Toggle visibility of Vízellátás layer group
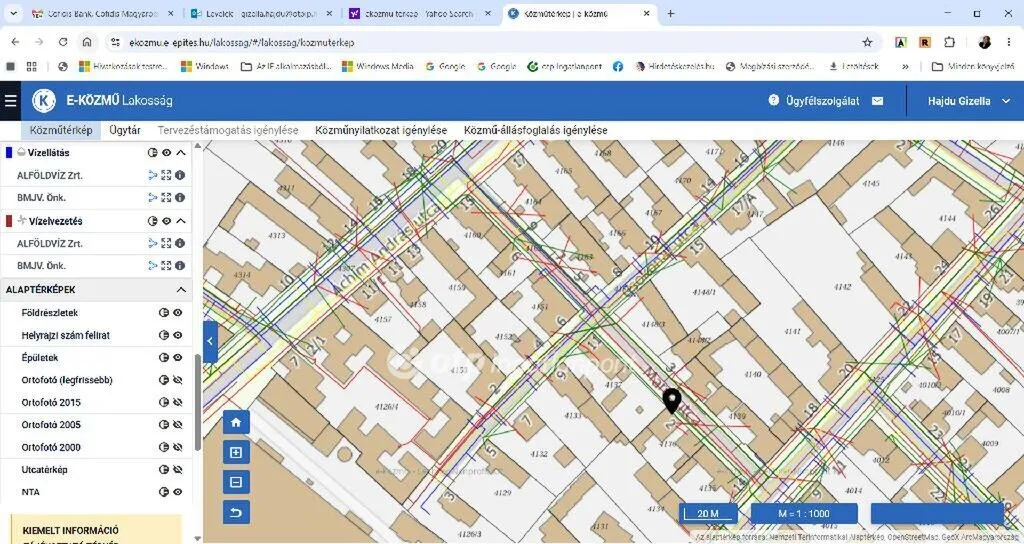The width and height of the screenshot is (1024, 544). [x=167, y=152]
